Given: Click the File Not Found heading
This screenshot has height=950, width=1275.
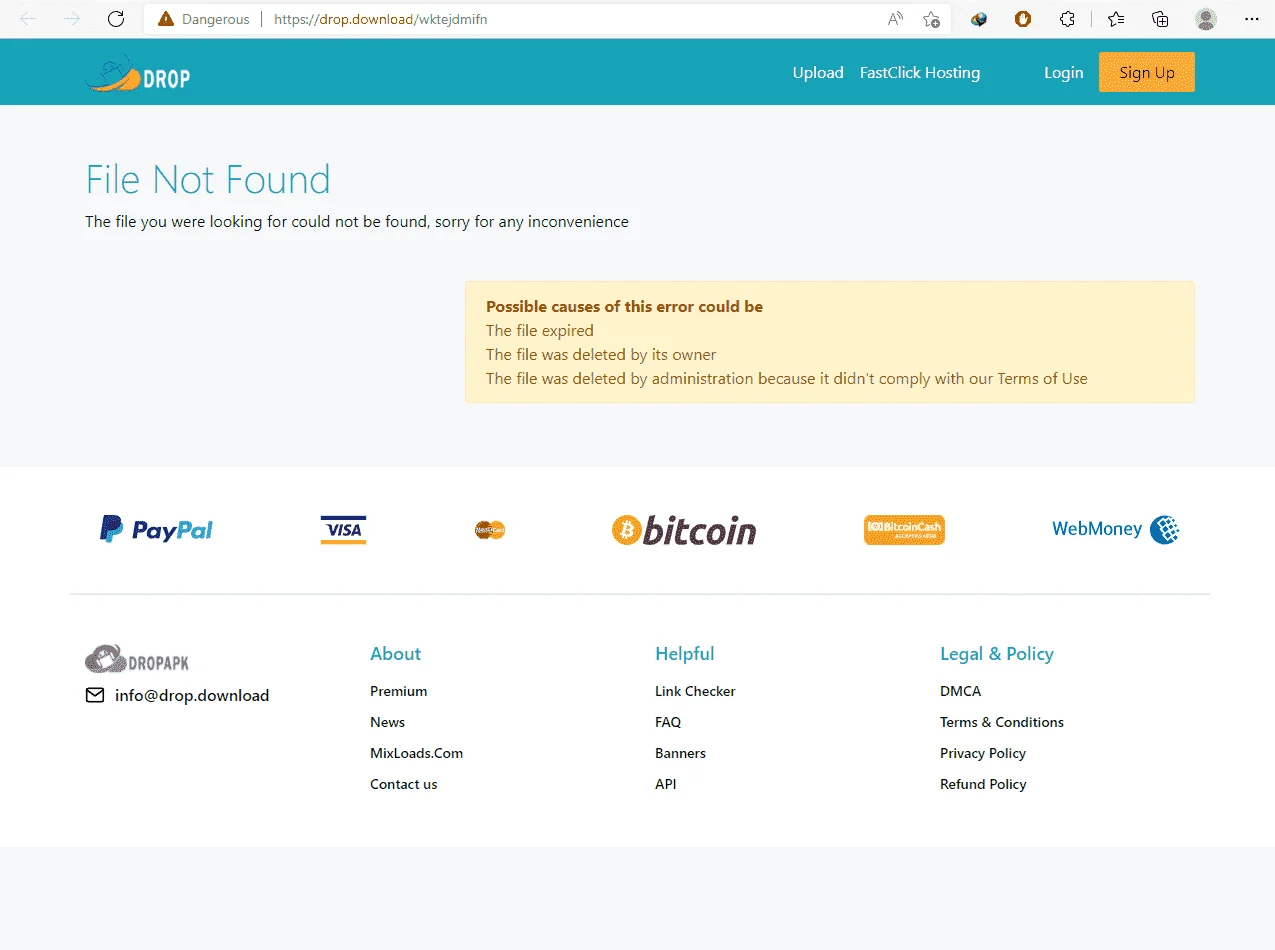Looking at the screenshot, I should click(208, 180).
